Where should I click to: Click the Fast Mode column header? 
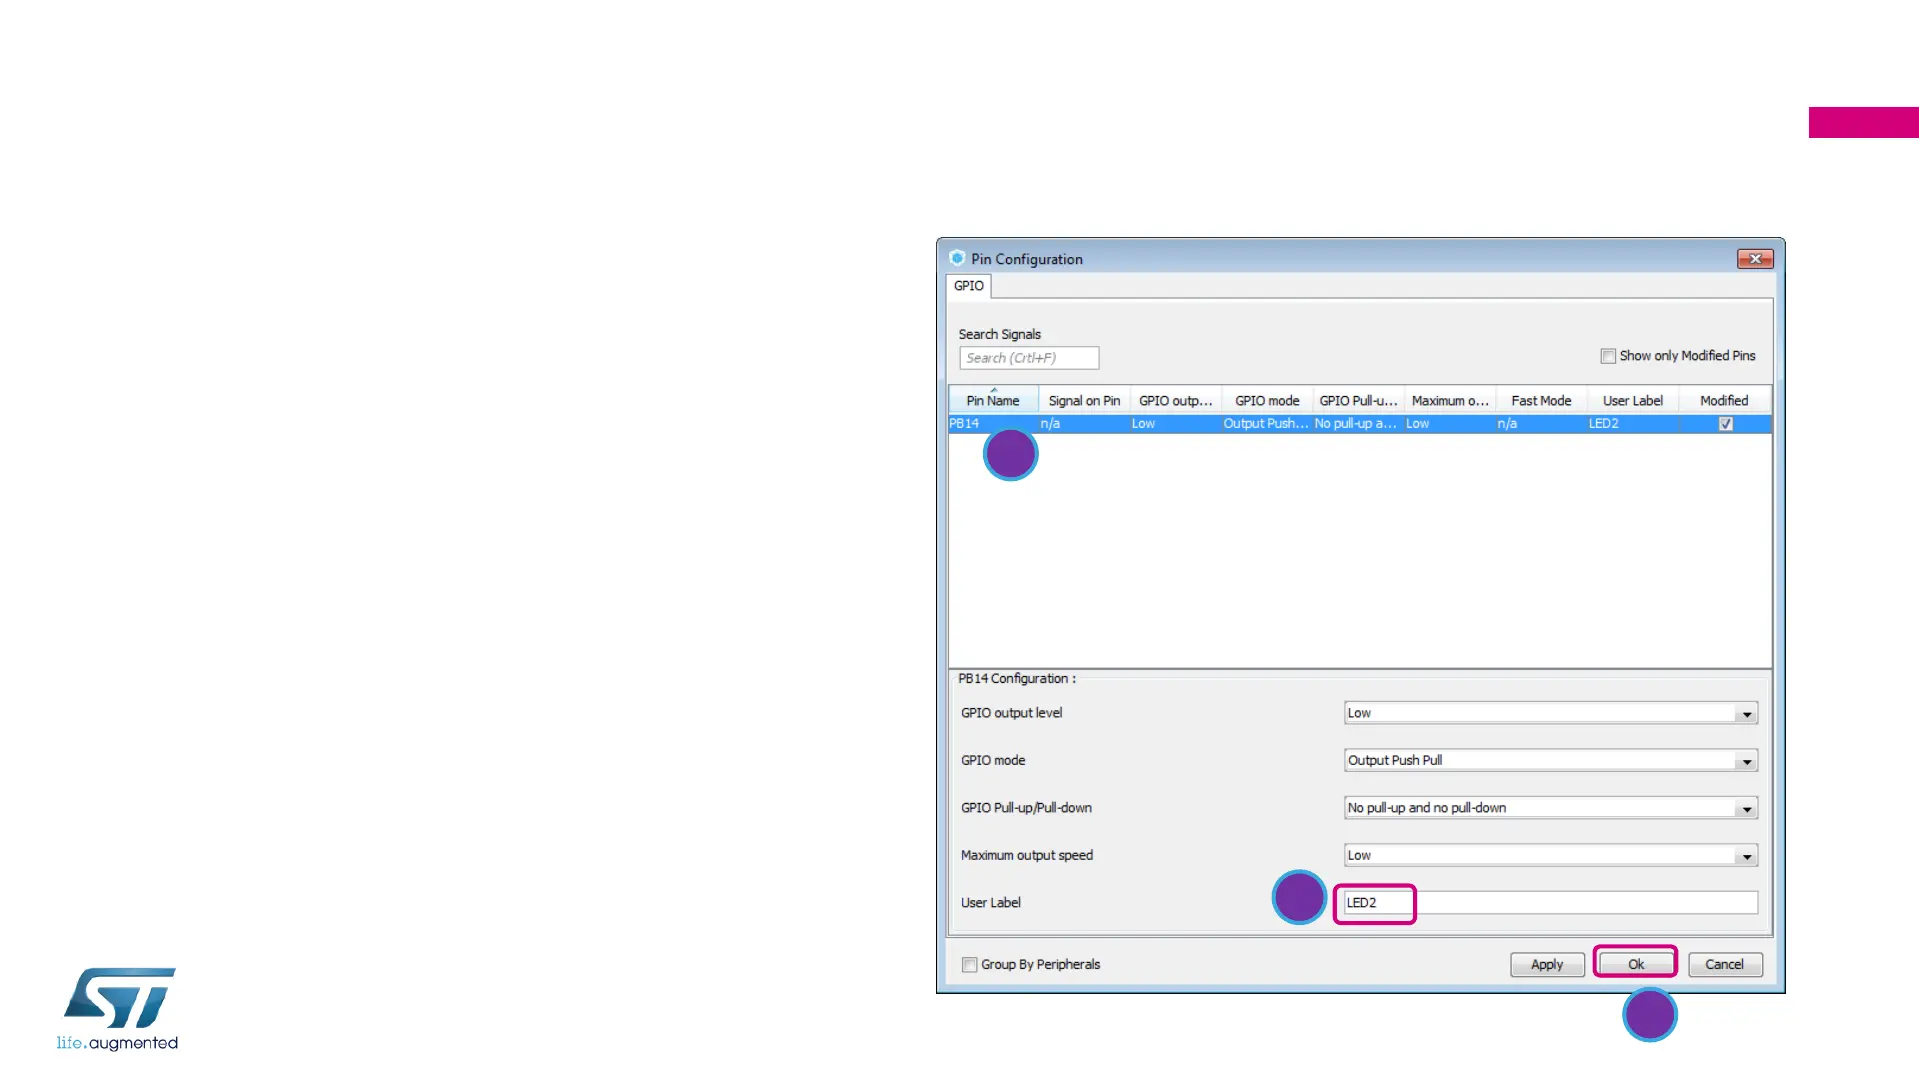1541,401
